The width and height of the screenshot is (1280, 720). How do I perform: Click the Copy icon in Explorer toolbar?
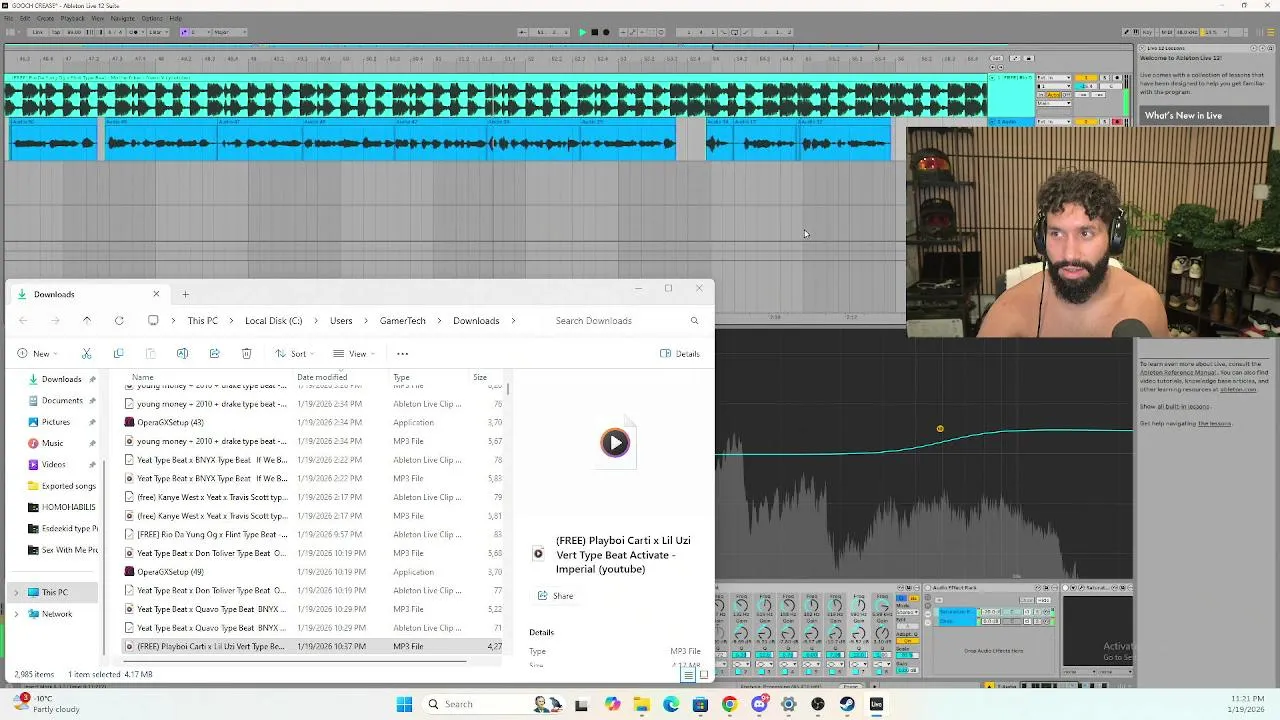118,353
